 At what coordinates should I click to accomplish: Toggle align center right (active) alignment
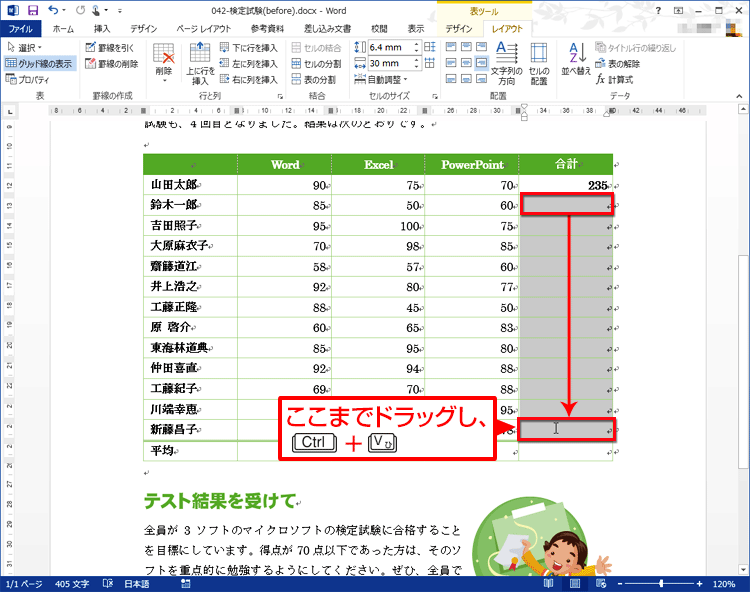point(482,63)
